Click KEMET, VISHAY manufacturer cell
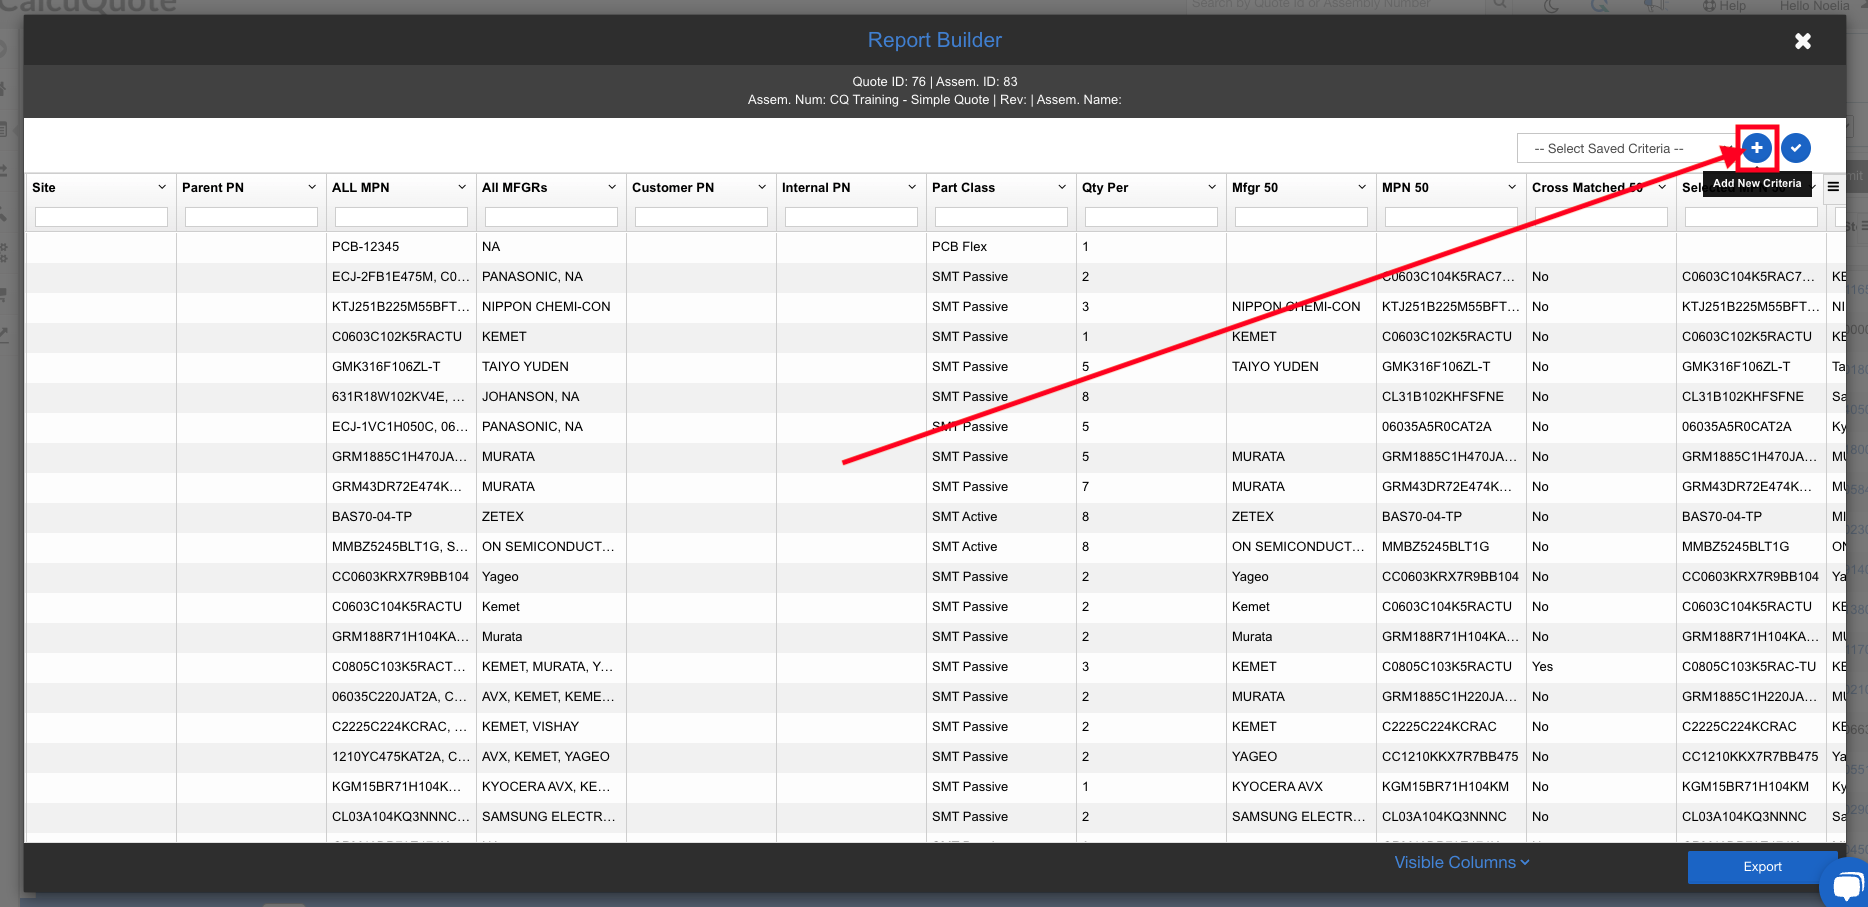 551,727
